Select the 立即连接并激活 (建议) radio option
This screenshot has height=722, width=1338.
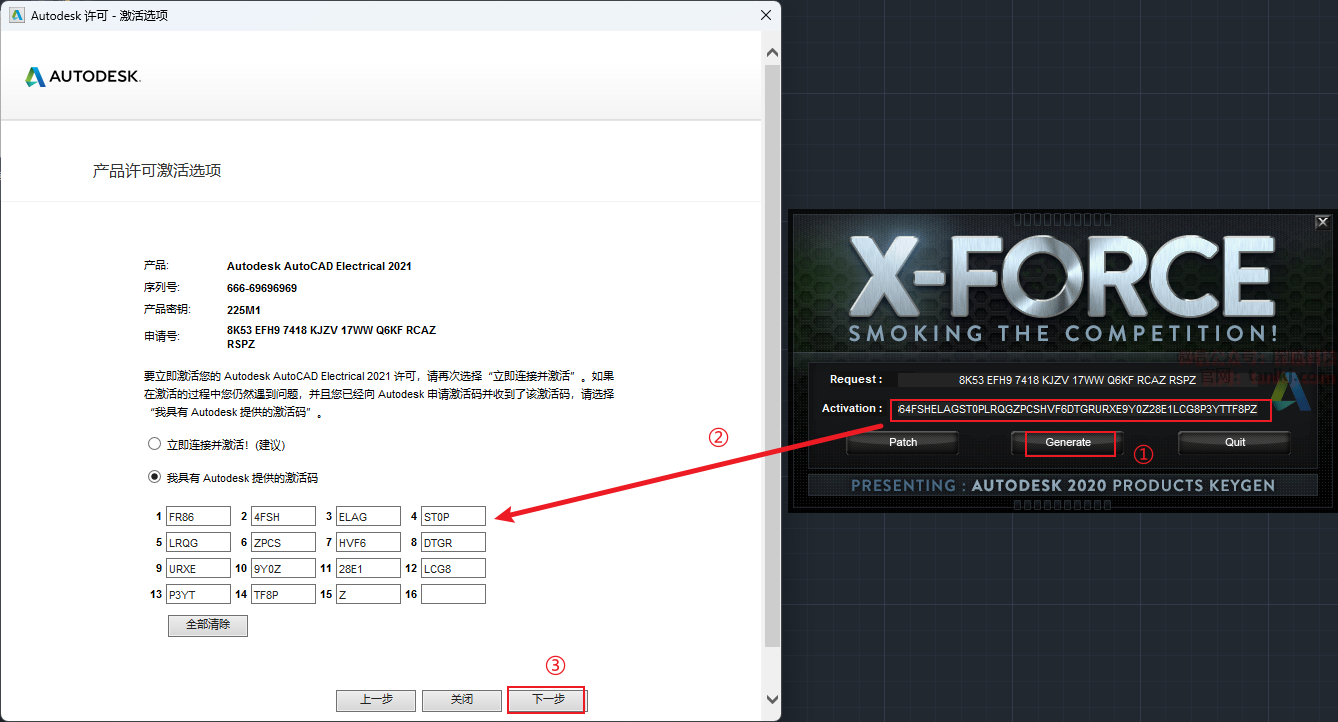coord(154,444)
